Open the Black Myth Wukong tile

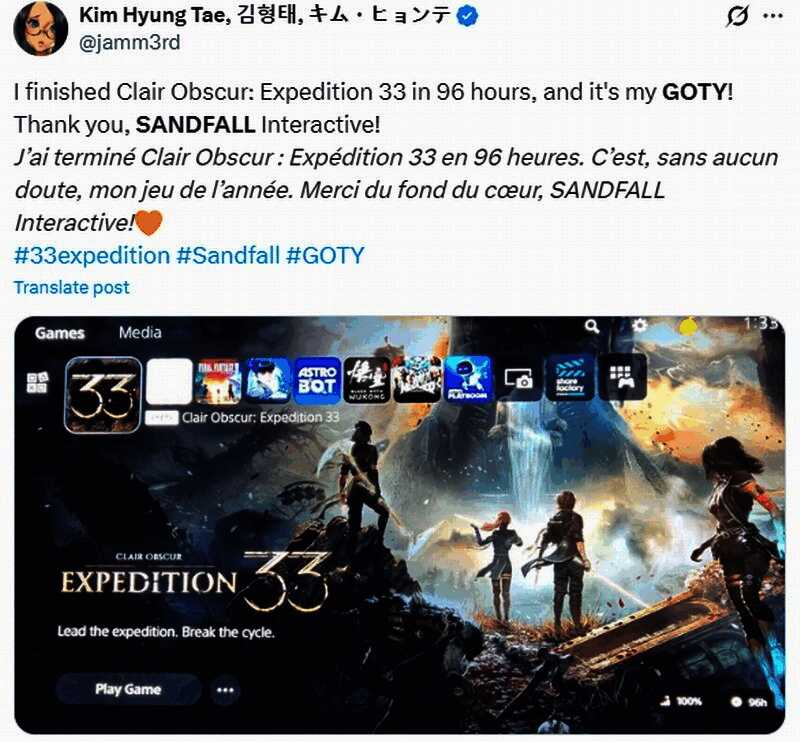click(367, 380)
